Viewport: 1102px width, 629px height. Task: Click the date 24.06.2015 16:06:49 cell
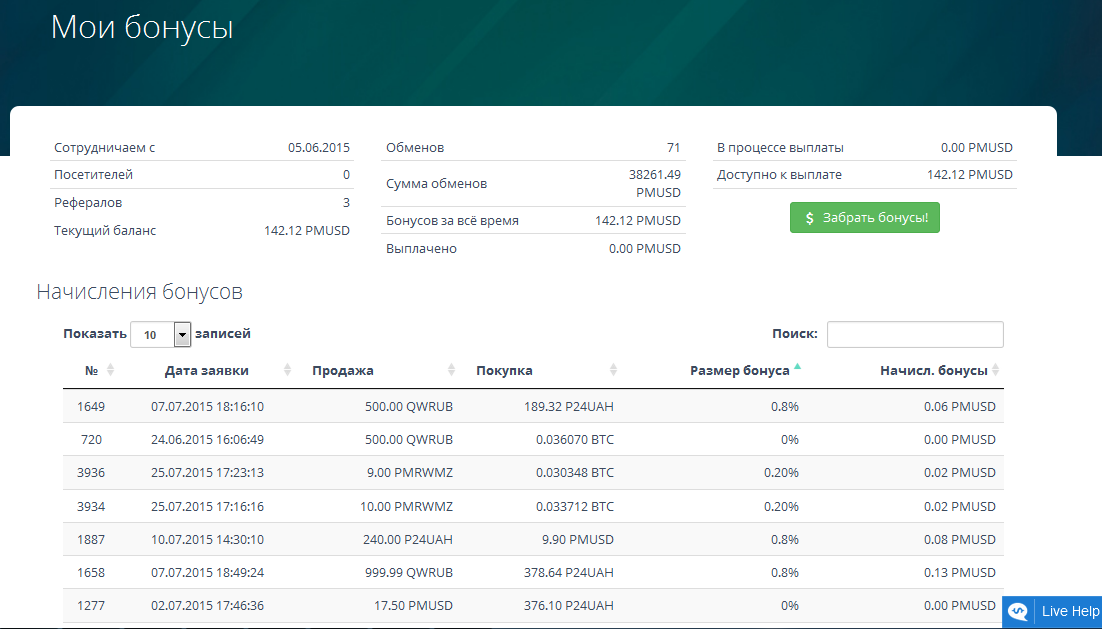tap(207, 440)
